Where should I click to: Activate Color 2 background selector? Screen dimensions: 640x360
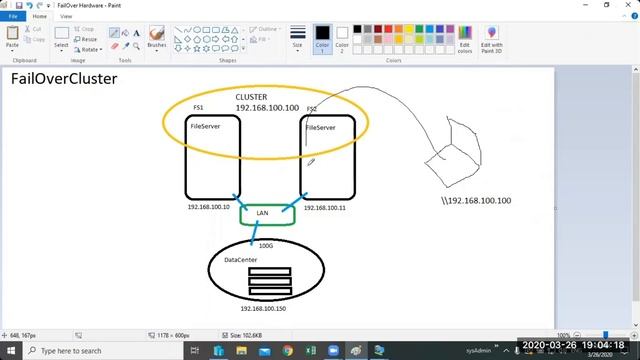tap(342, 39)
